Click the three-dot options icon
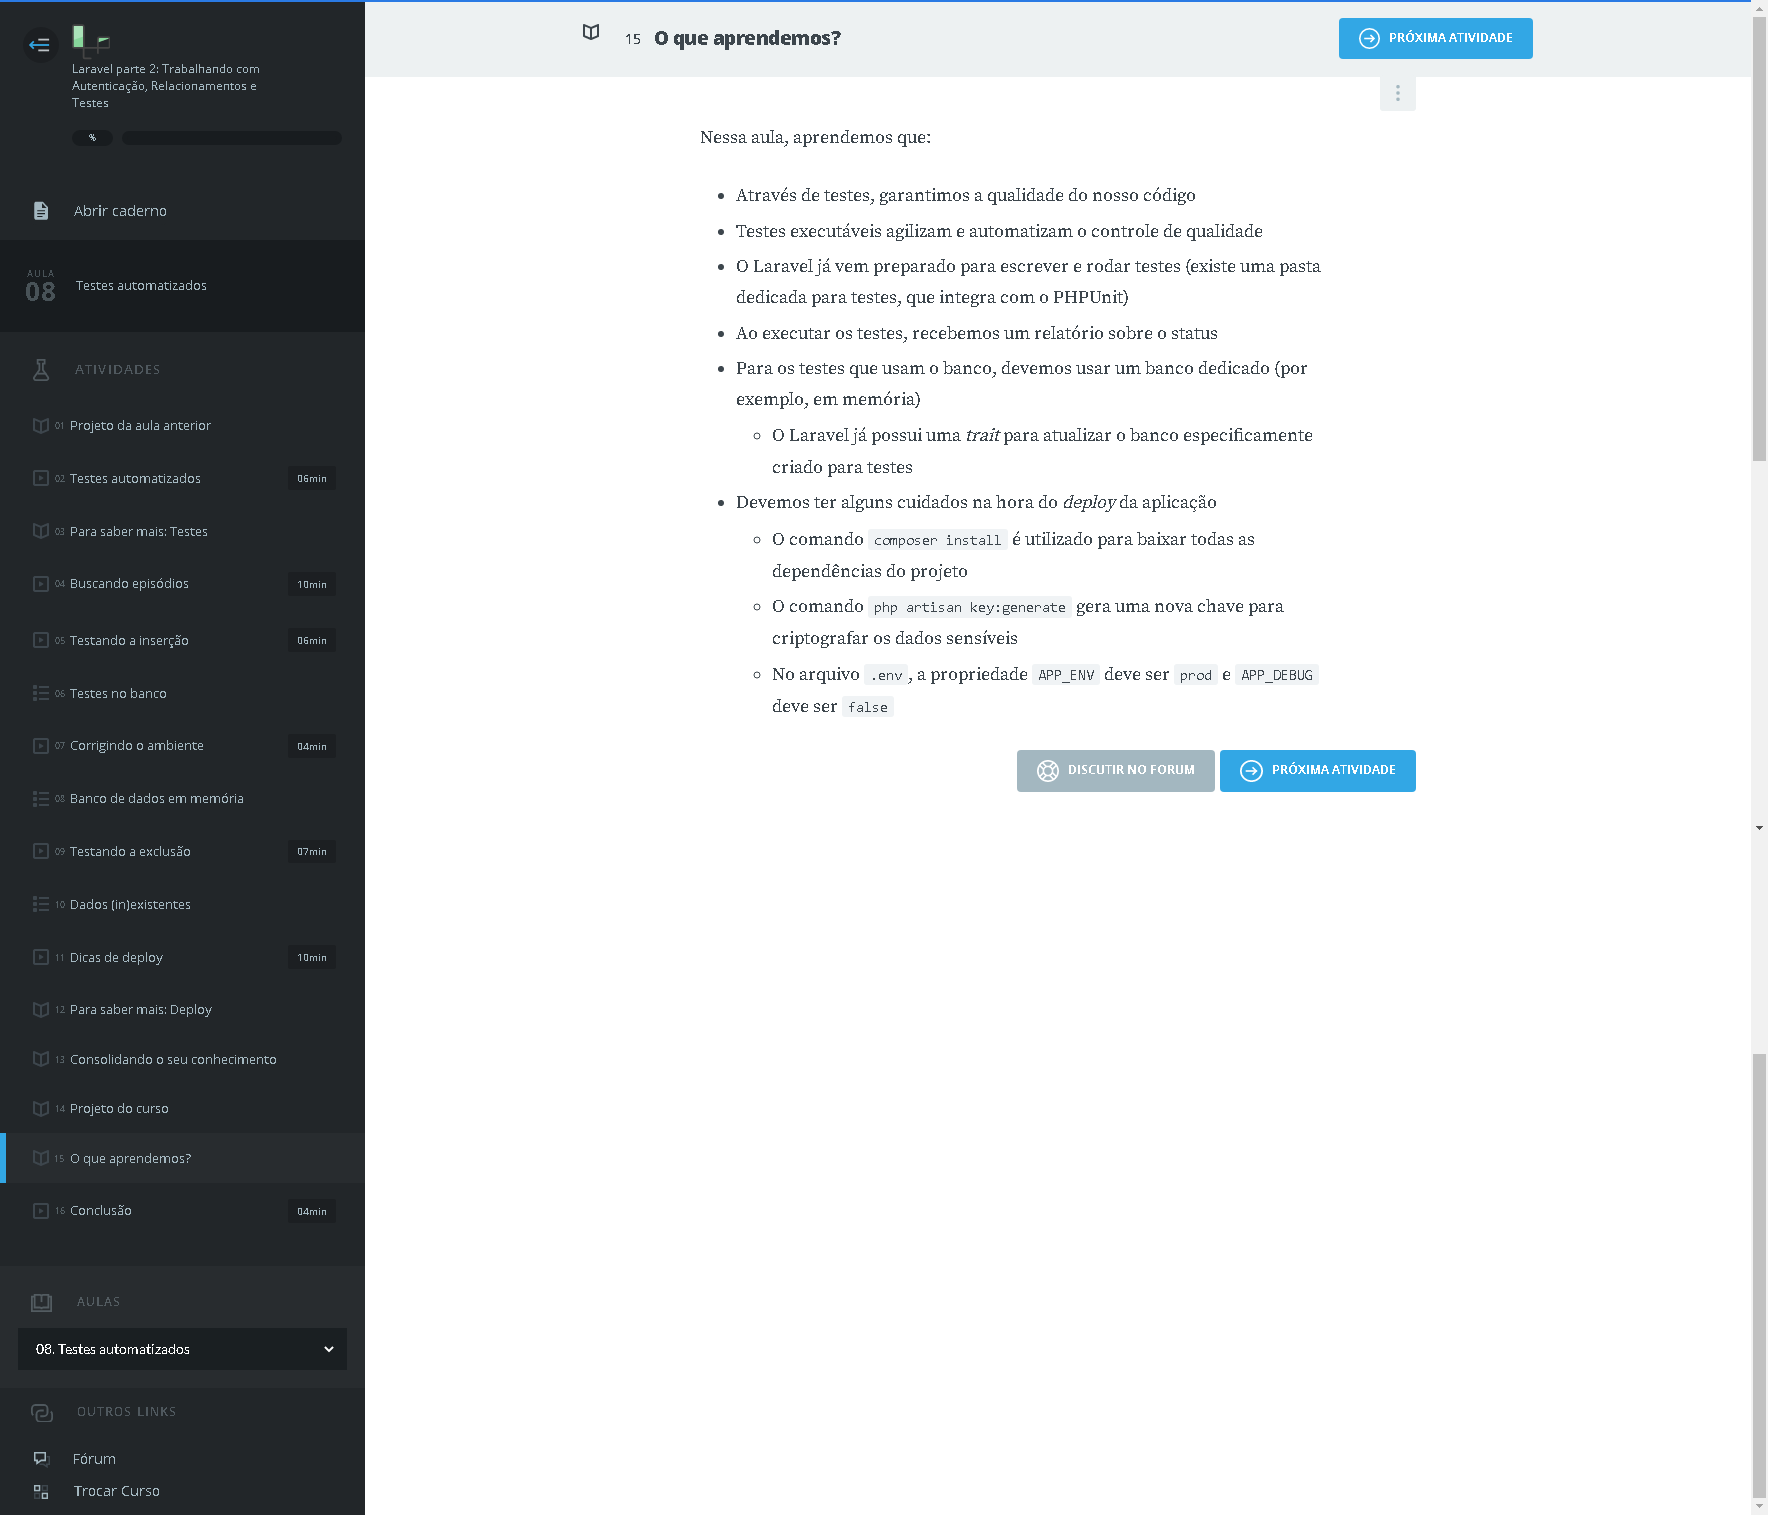The image size is (1768, 1515). coord(1397,94)
